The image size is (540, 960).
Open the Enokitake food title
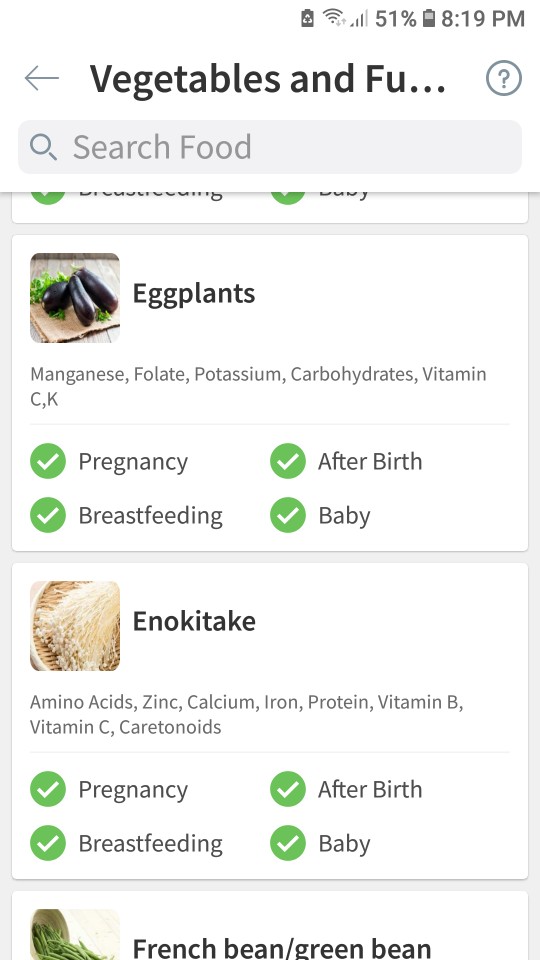[x=194, y=621]
